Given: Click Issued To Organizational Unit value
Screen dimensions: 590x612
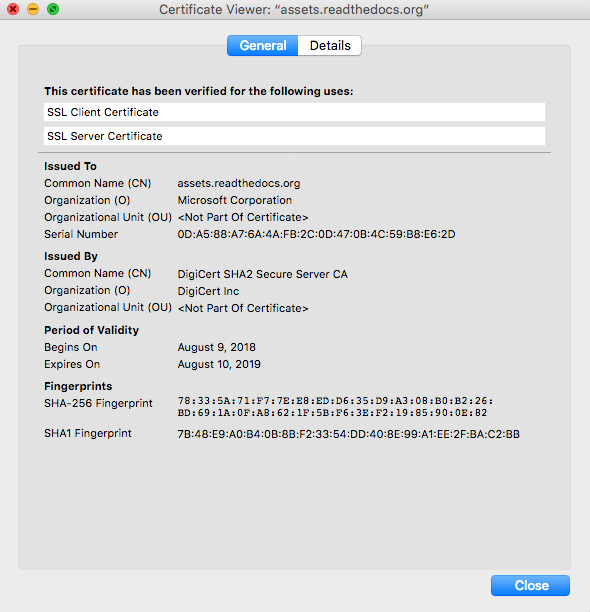Looking at the screenshot, I should coord(243,217).
